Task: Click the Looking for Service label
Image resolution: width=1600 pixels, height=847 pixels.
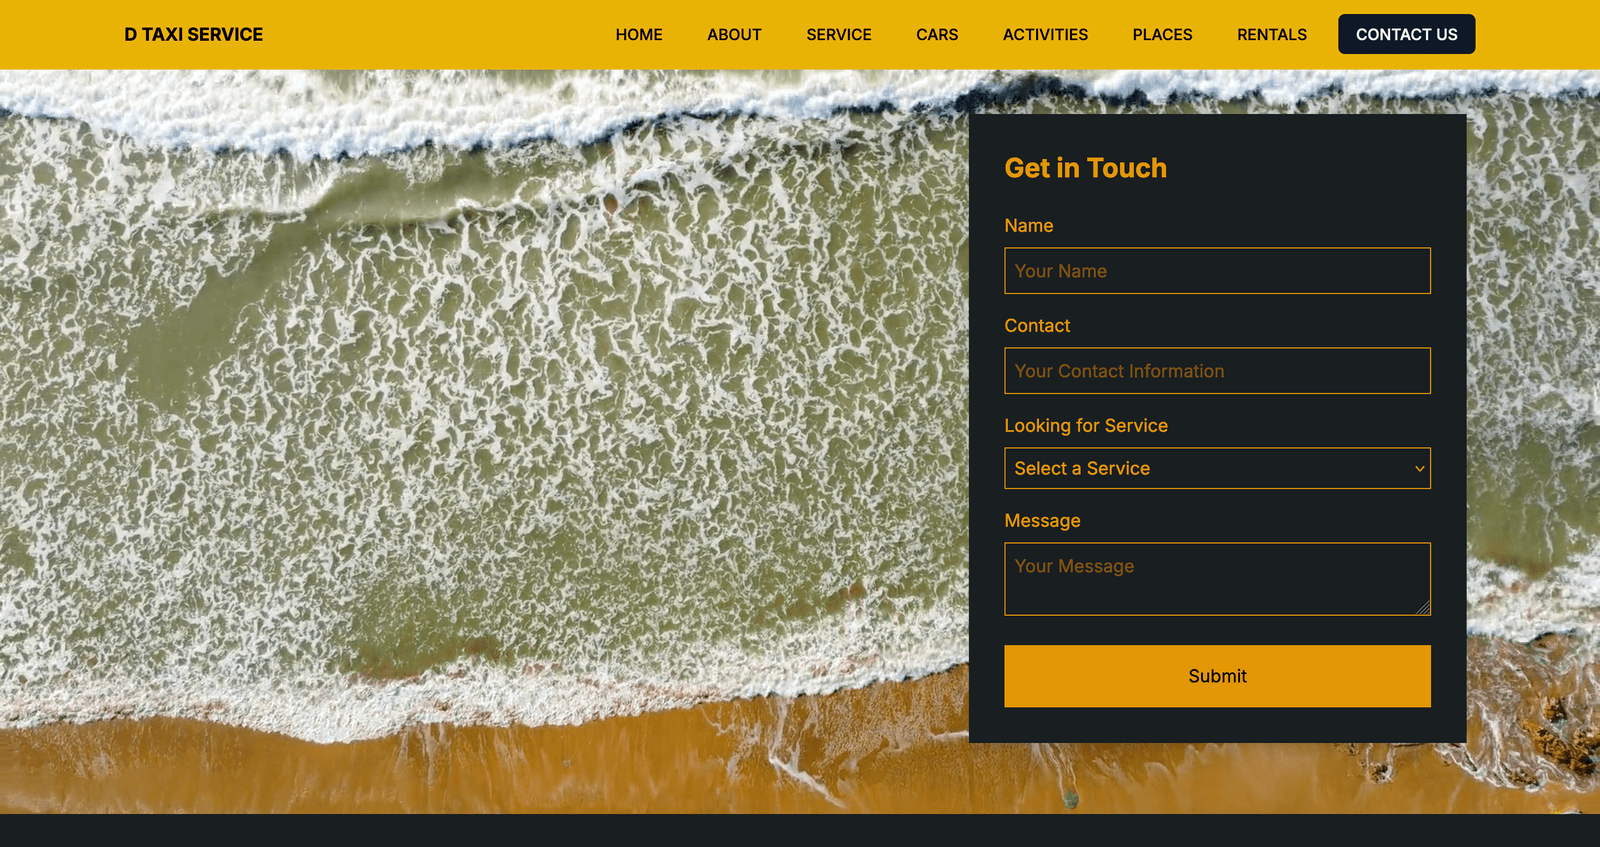Action: [x=1085, y=426]
